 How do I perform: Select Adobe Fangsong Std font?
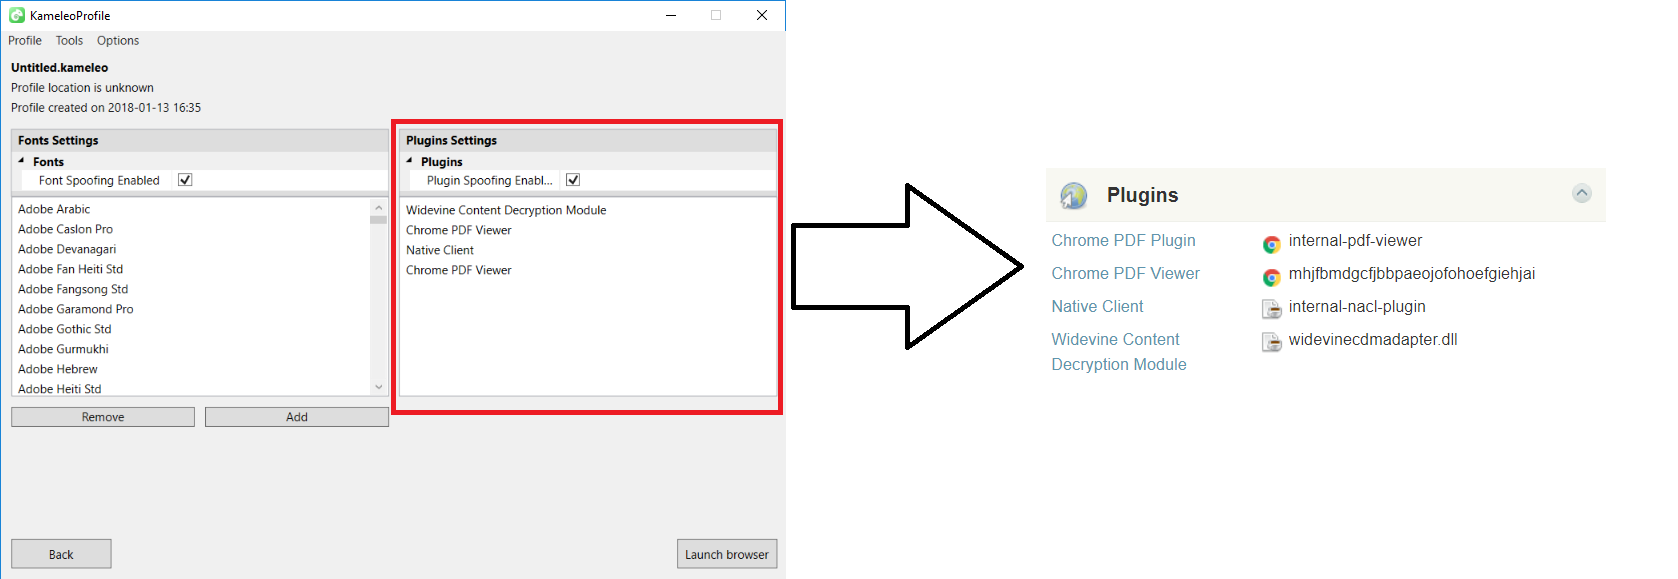tap(73, 289)
